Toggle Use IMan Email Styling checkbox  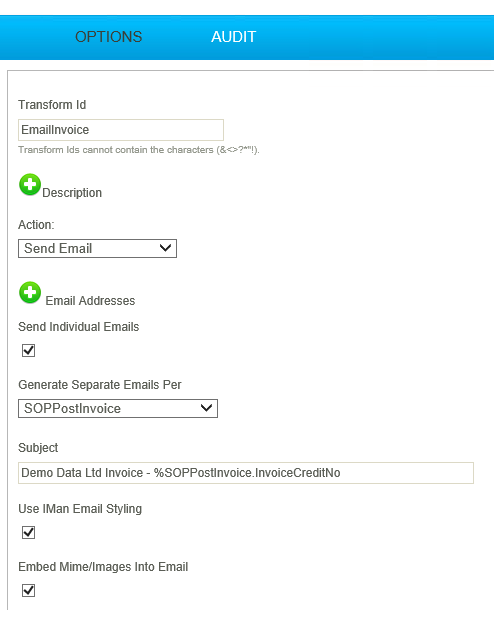(28, 533)
